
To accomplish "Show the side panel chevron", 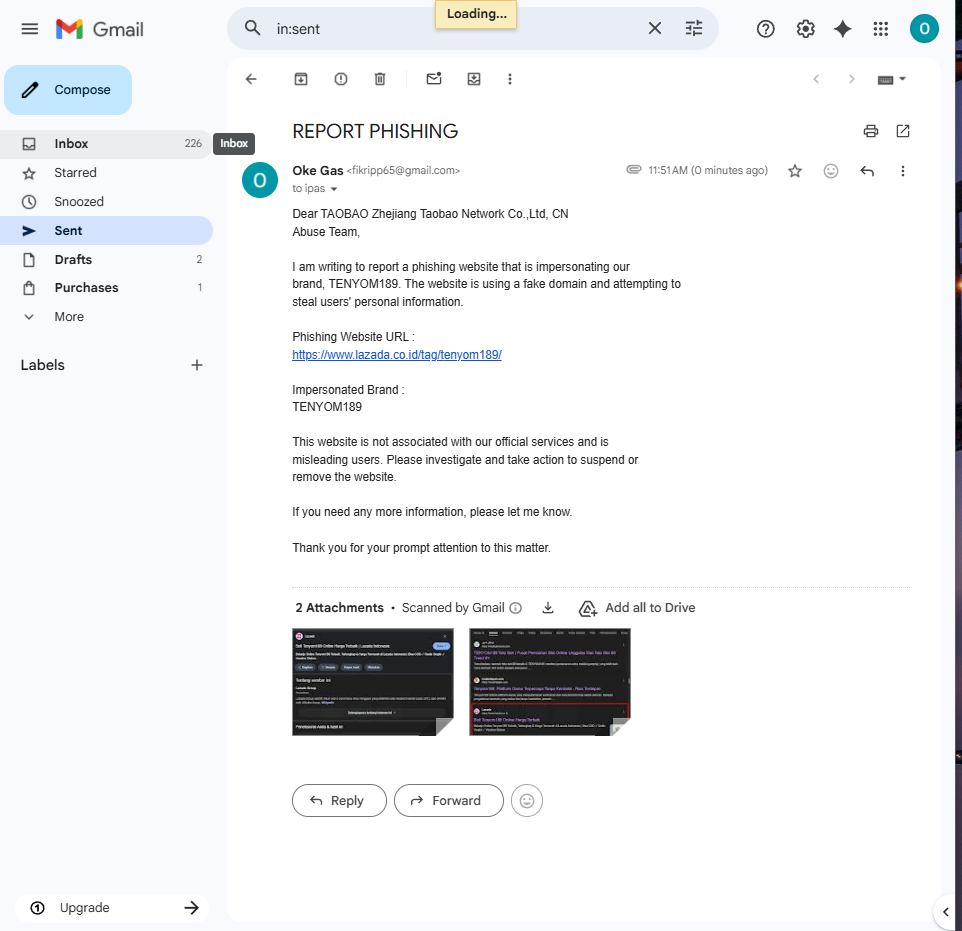I will tap(945, 911).
